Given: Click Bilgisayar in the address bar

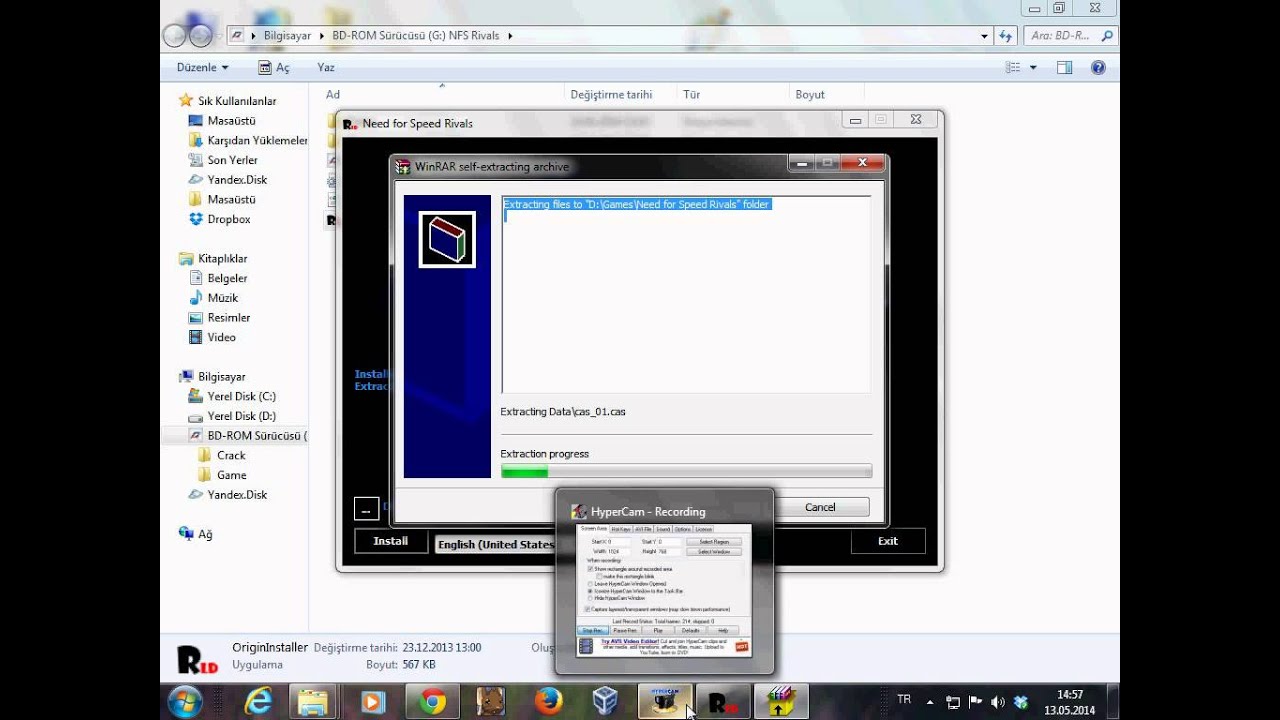Looking at the screenshot, I should coord(287,35).
